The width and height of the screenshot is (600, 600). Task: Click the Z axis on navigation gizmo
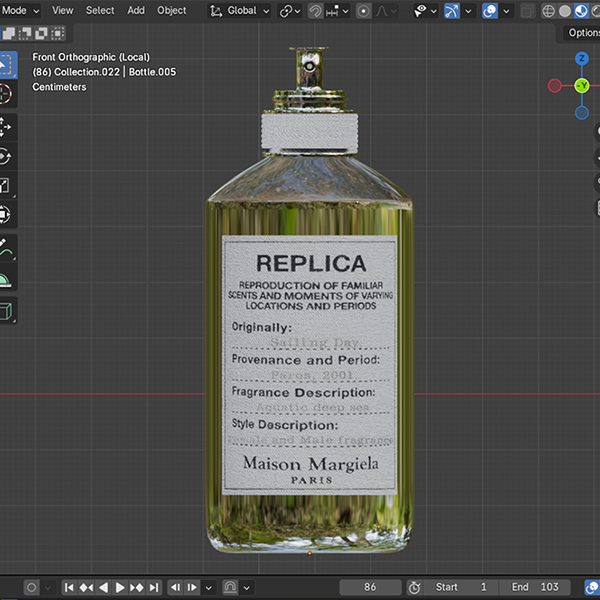[582, 59]
